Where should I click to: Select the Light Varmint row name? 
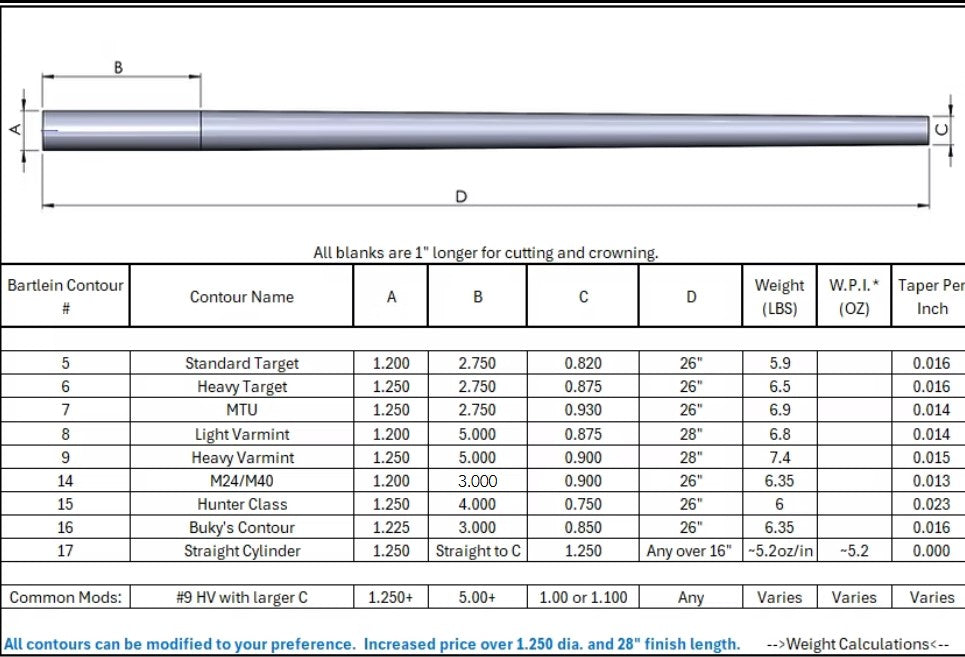click(x=241, y=434)
